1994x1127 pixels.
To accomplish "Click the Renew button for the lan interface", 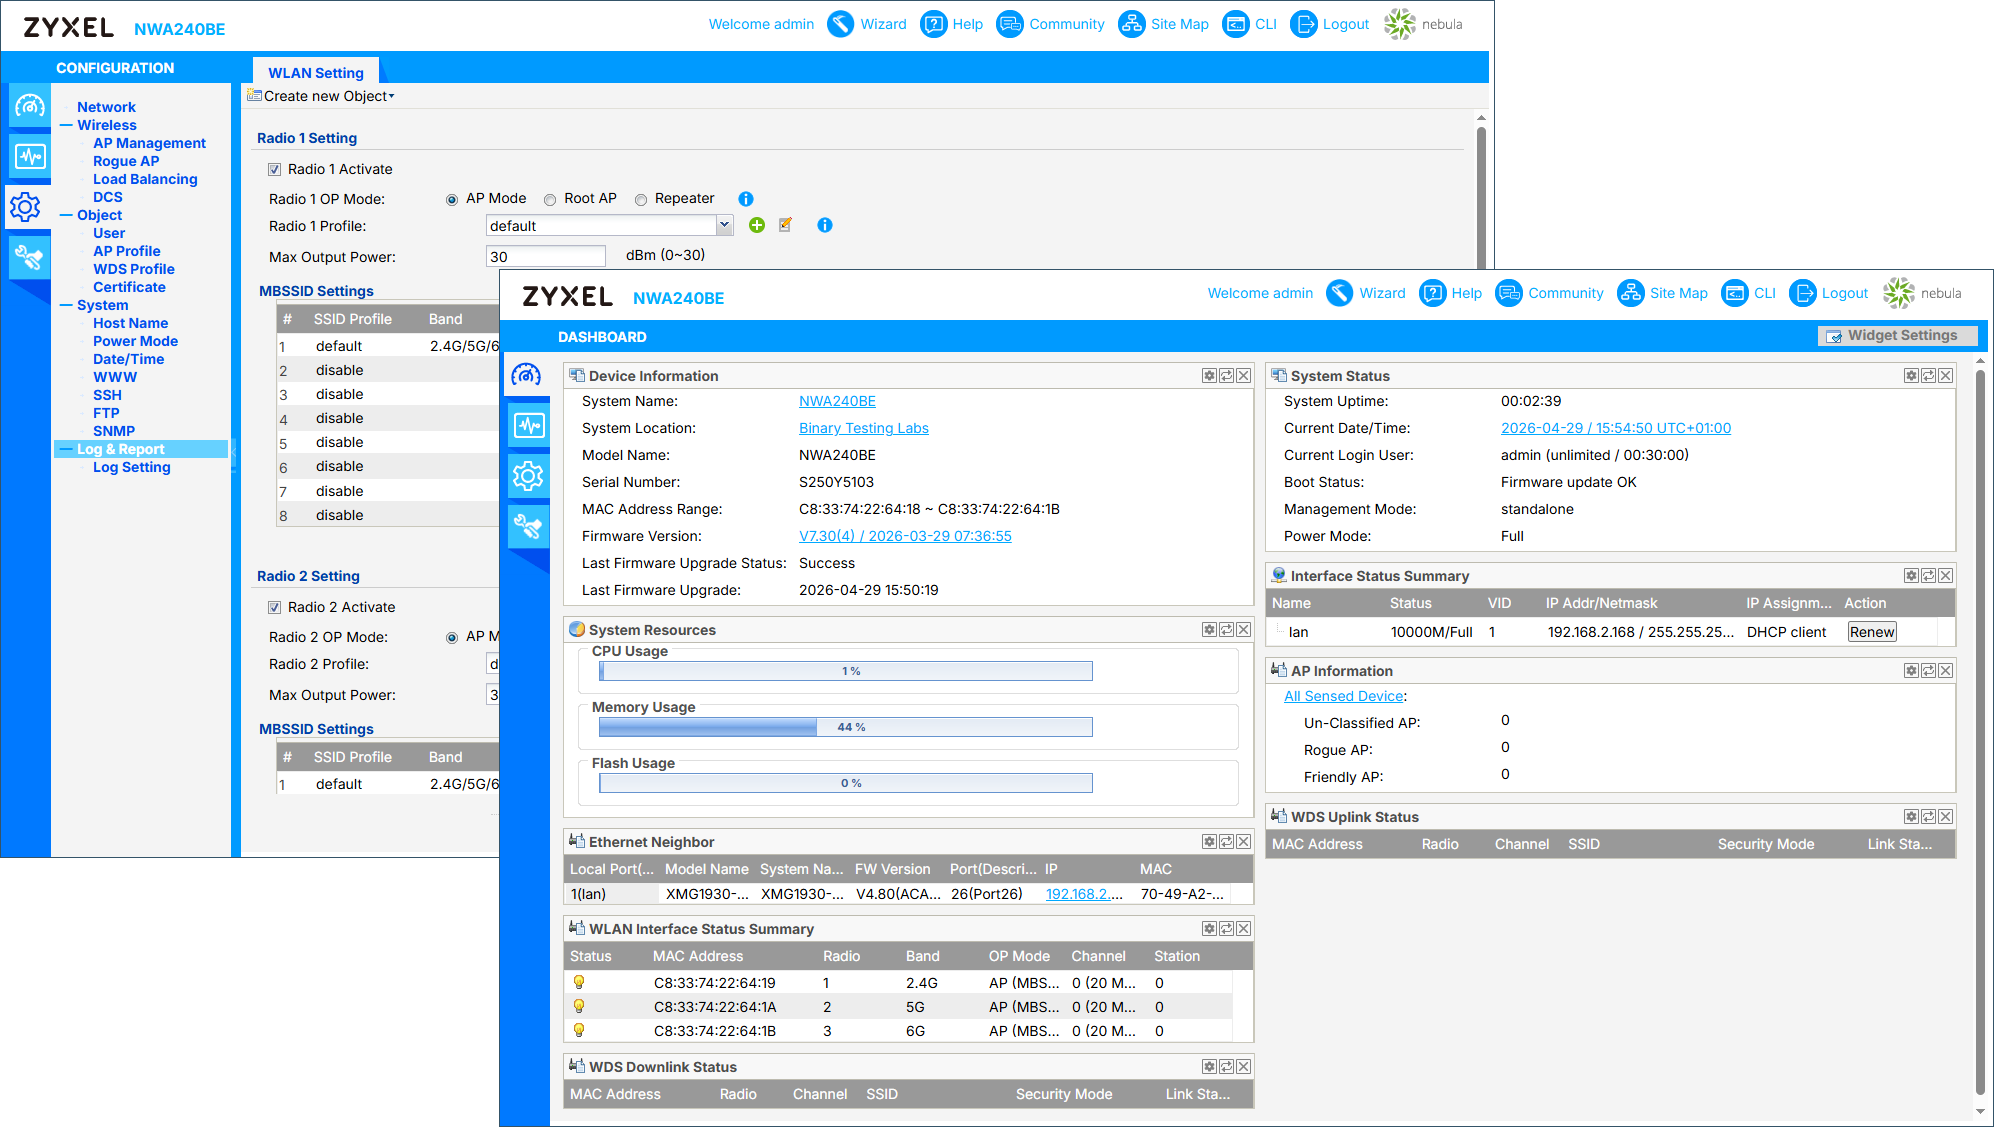I will 1872,632.
